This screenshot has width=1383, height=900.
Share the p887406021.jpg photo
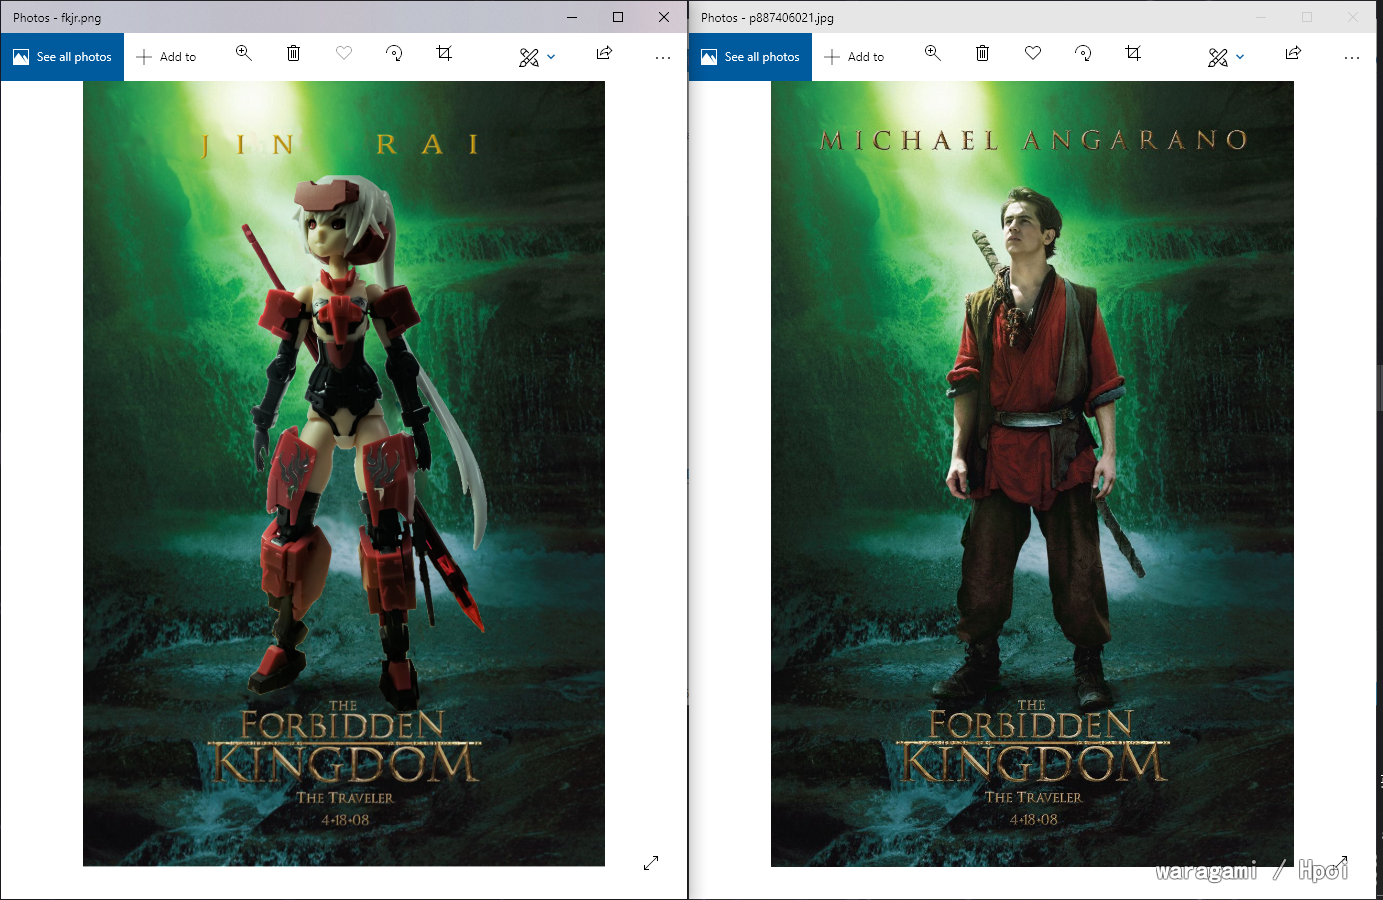click(1293, 54)
